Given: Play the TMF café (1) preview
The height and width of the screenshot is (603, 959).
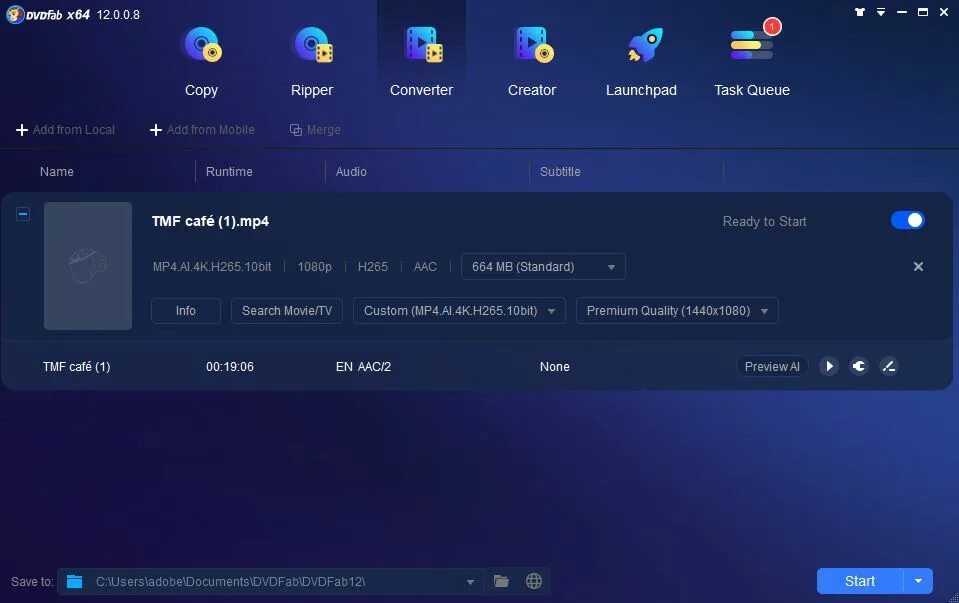Looking at the screenshot, I should click(x=829, y=366).
